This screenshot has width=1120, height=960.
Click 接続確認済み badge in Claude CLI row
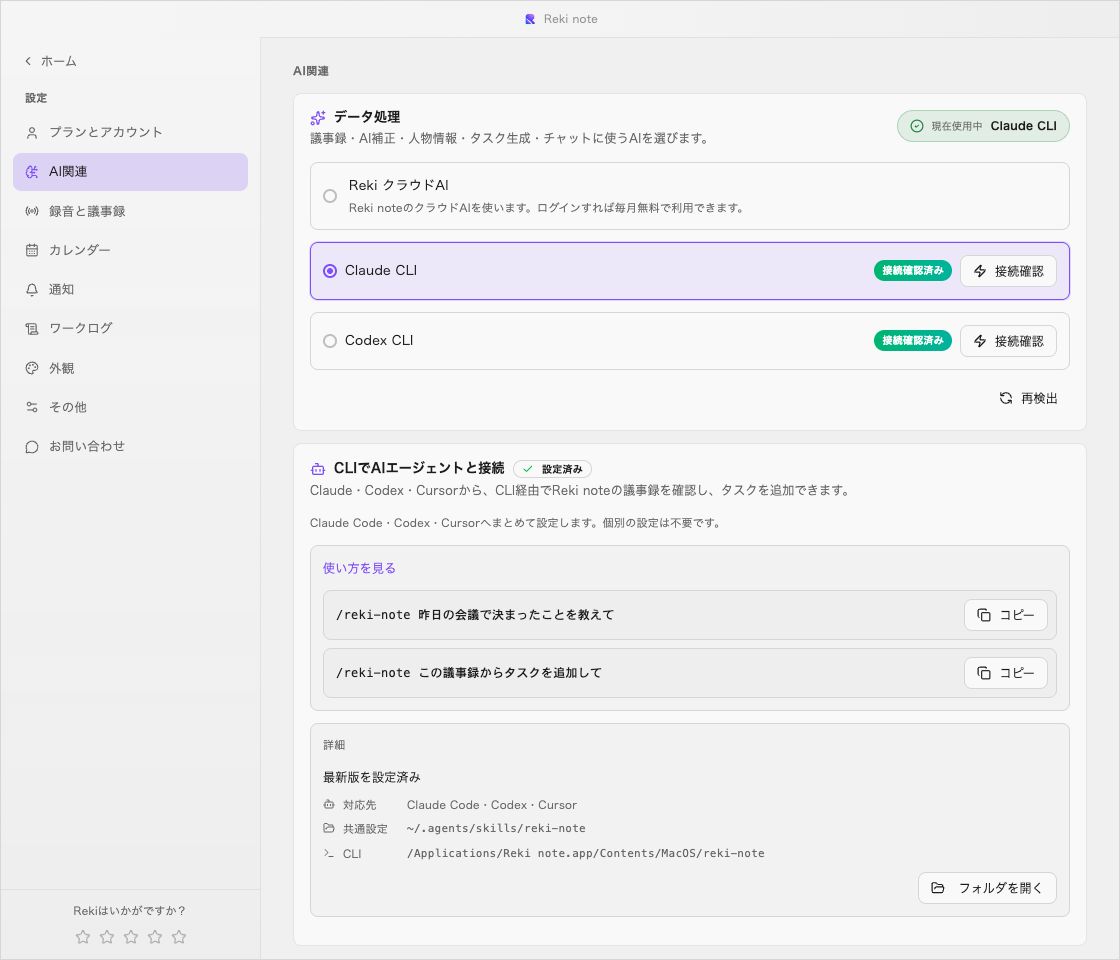tap(913, 271)
